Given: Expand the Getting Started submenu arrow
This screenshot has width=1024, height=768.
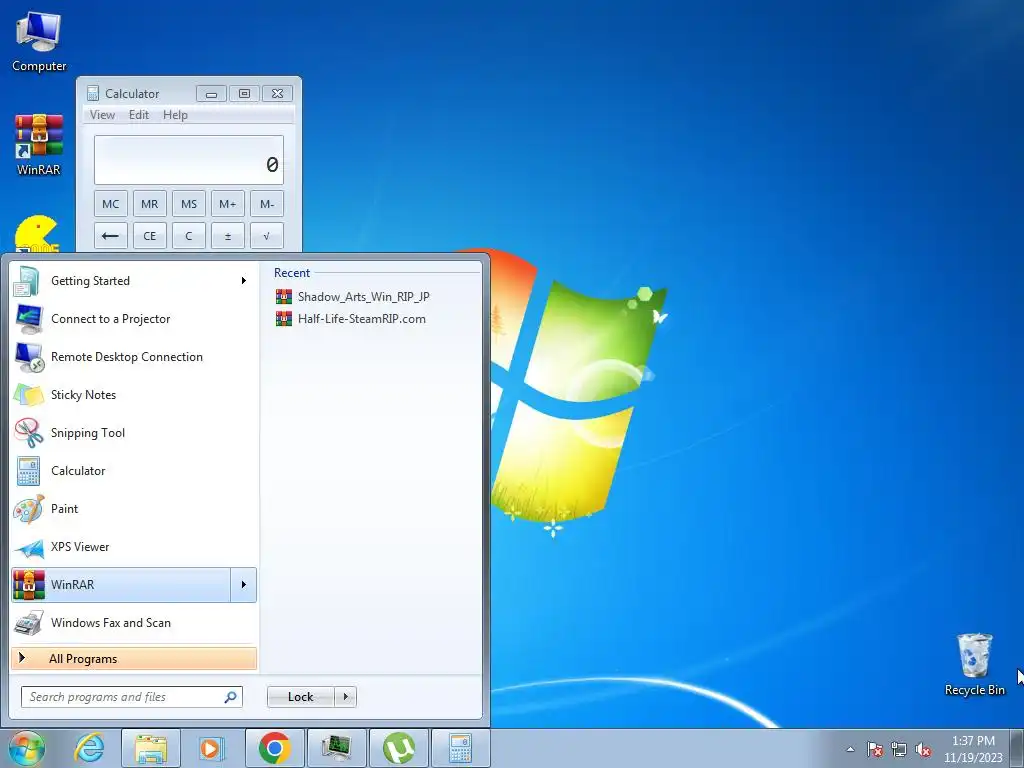Looking at the screenshot, I should click(244, 281).
